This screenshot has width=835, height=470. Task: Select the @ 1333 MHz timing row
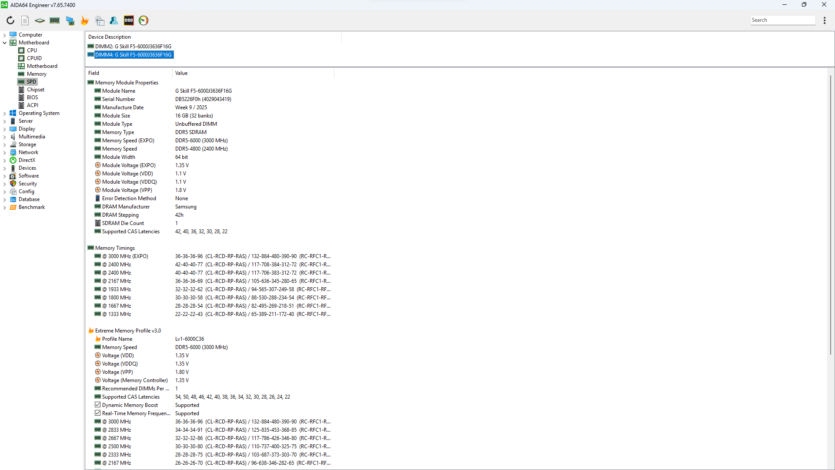point(212,314)
